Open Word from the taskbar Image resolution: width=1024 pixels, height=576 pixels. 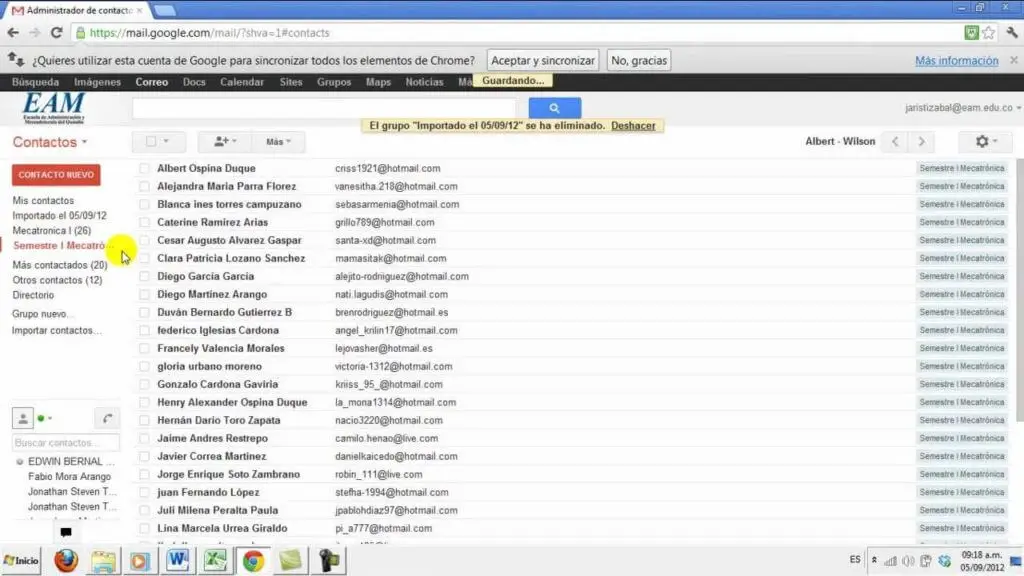(x=178, y=560)
